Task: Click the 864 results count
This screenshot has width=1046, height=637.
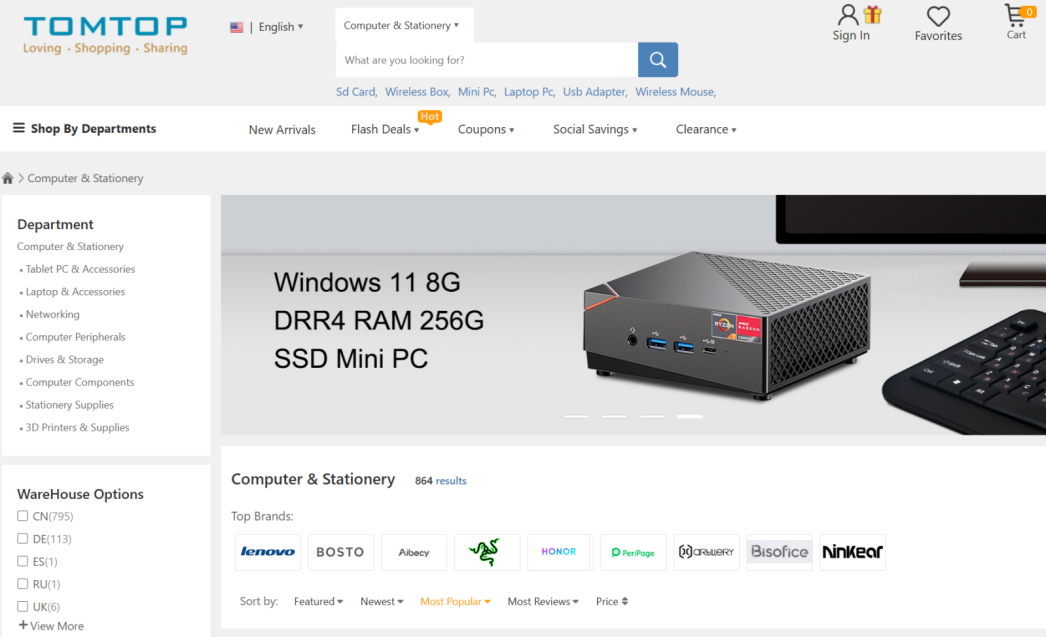Action: point(440,481)
